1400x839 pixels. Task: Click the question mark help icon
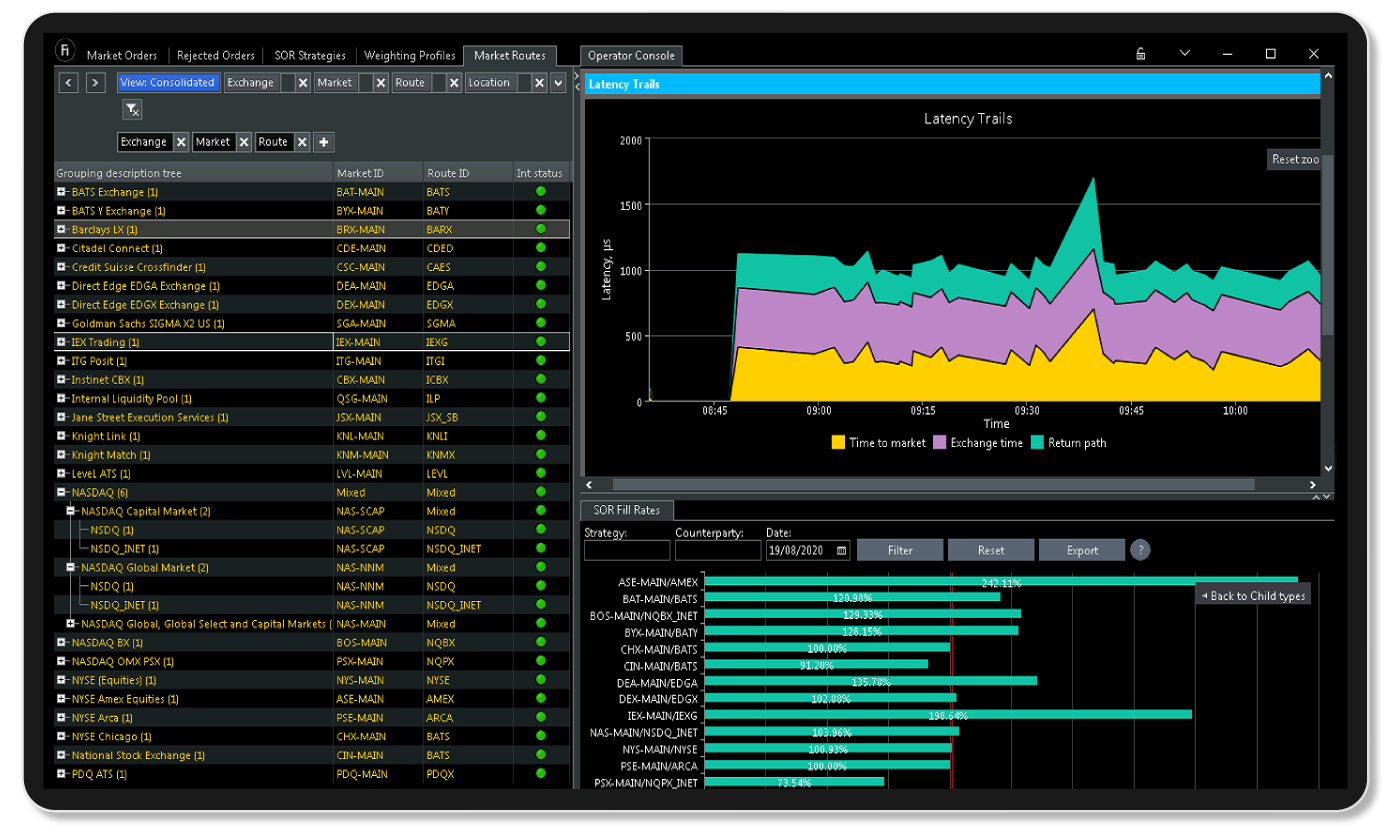[x=1140, y=549]
